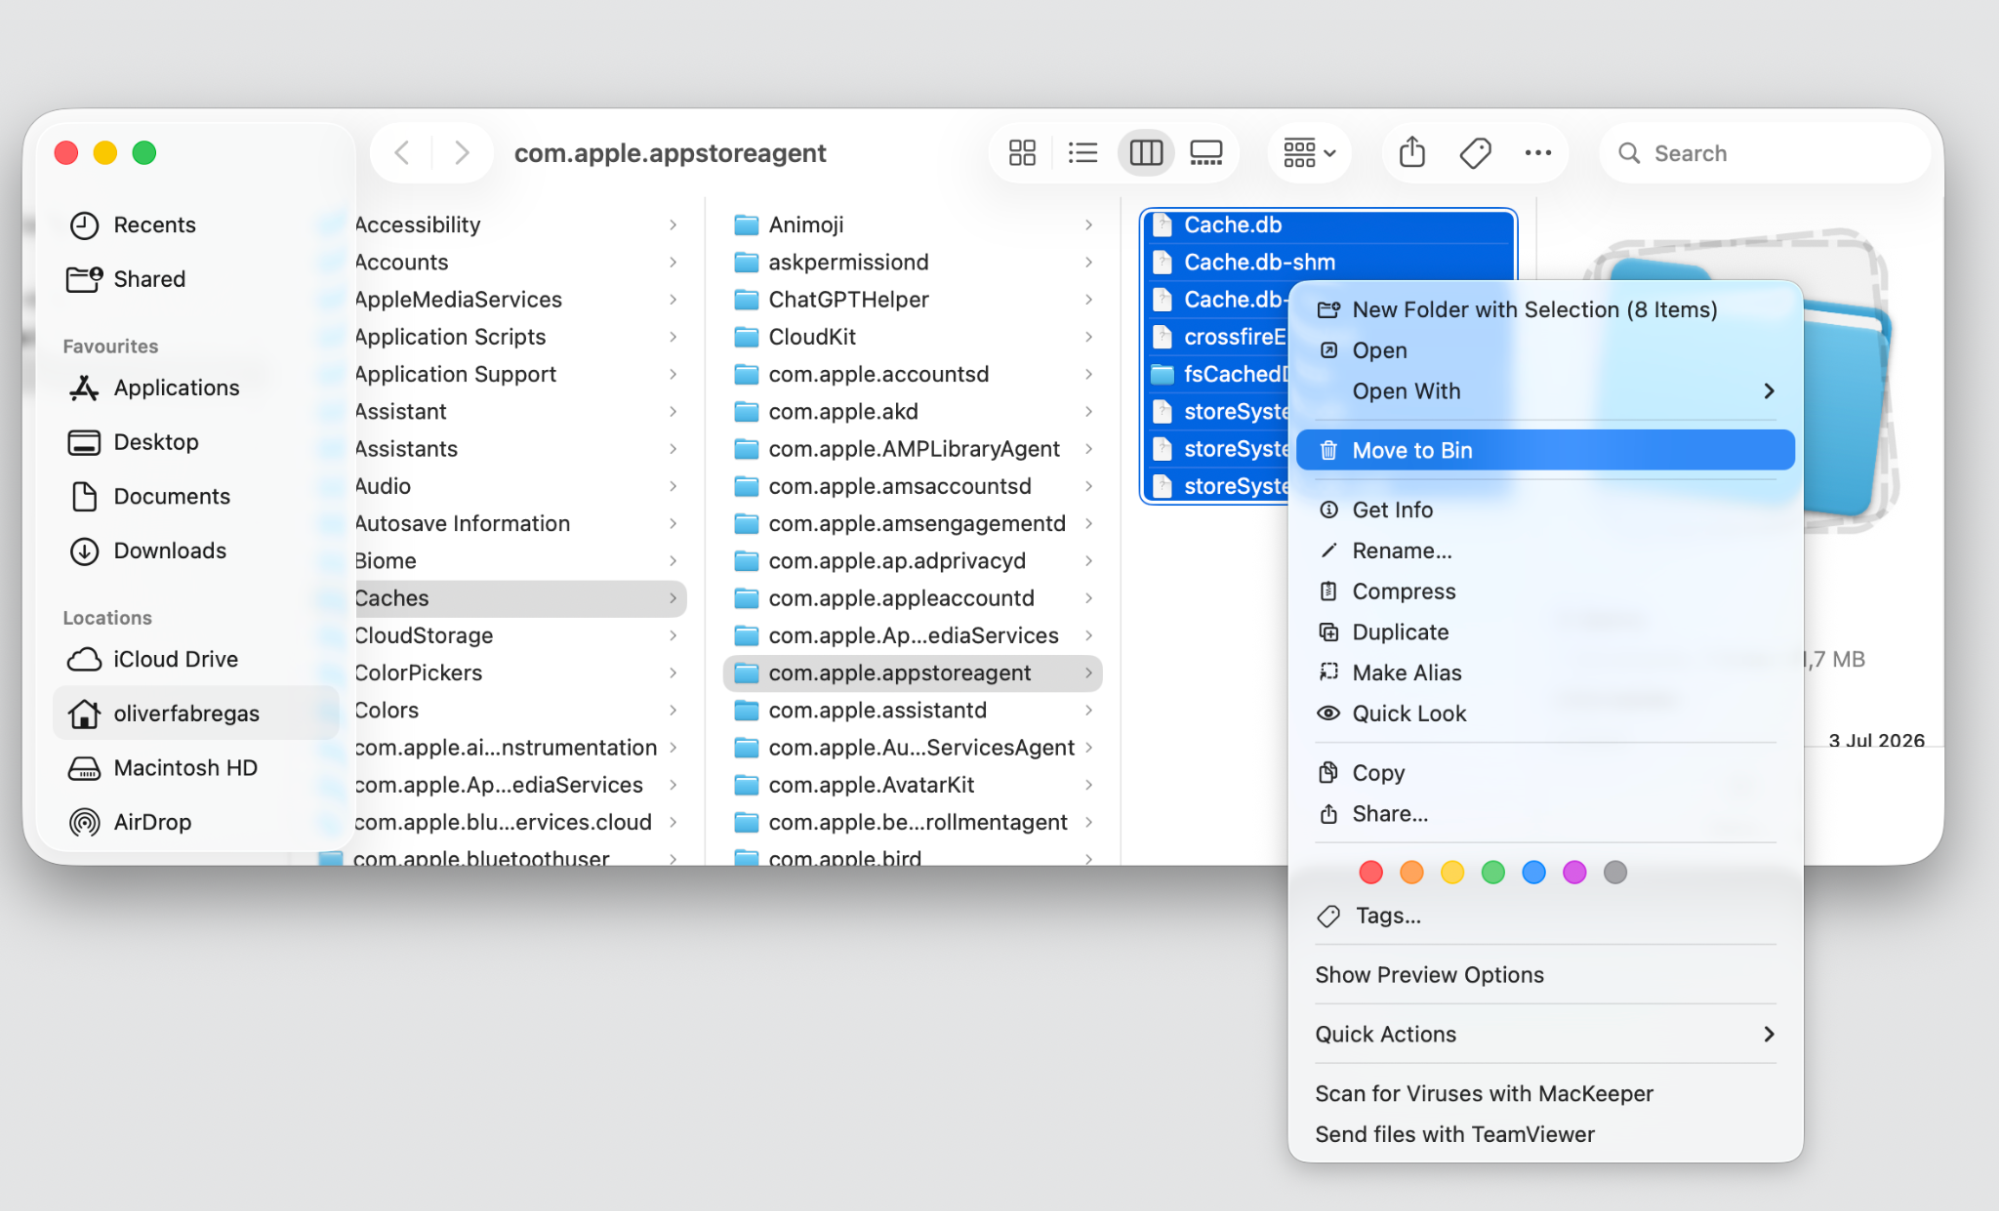Open iCloud Drive in the sidebar

[196, 659]
